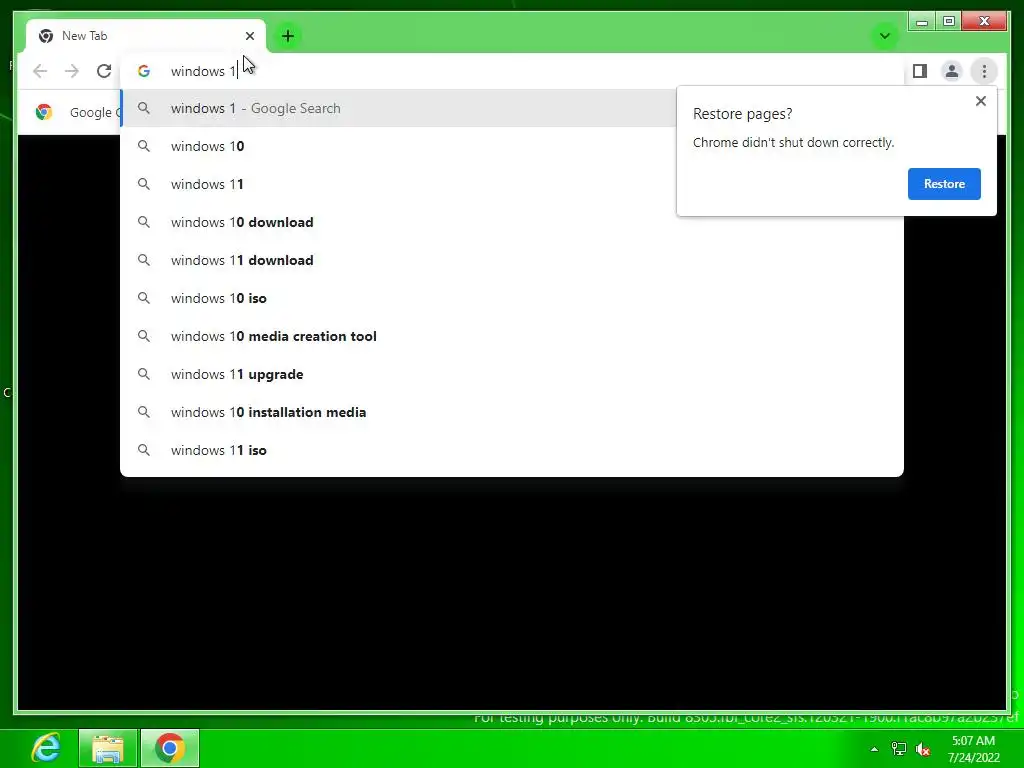The image size is (1024, 768).
Task: Click the address bar containing windows 1
Action: (x=511, y=71)
